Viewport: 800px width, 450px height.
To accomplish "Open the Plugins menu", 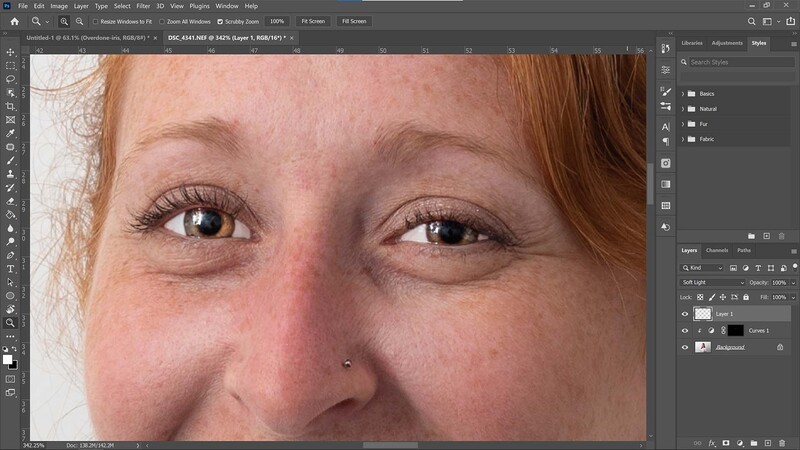I will point(199,6).
